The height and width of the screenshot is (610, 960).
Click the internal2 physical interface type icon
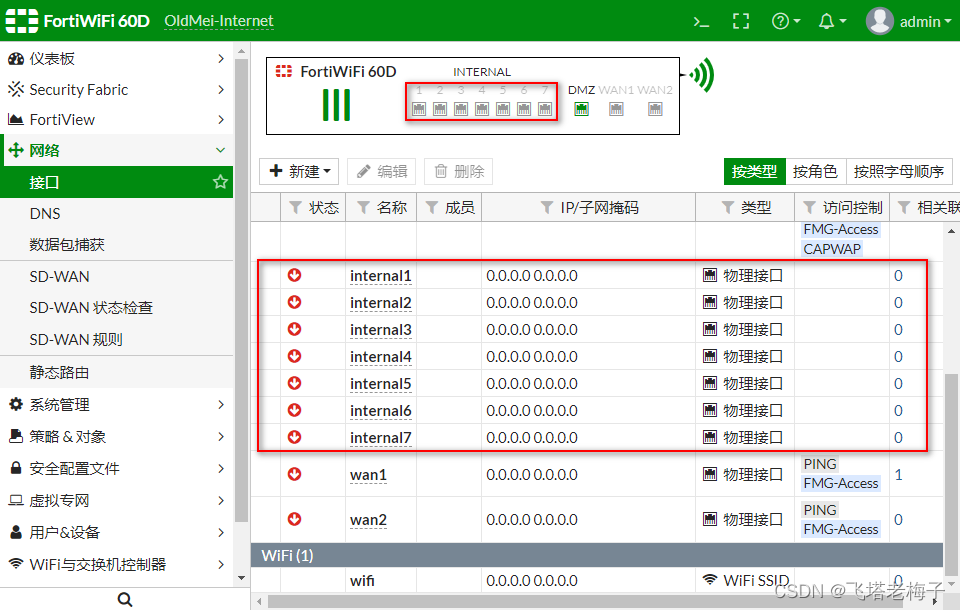click(710, 303)
